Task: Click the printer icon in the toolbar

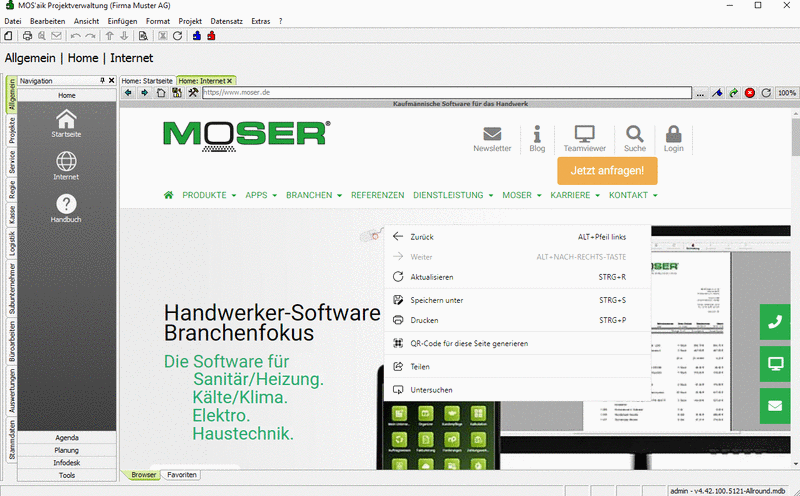Action: coord(28,36)
